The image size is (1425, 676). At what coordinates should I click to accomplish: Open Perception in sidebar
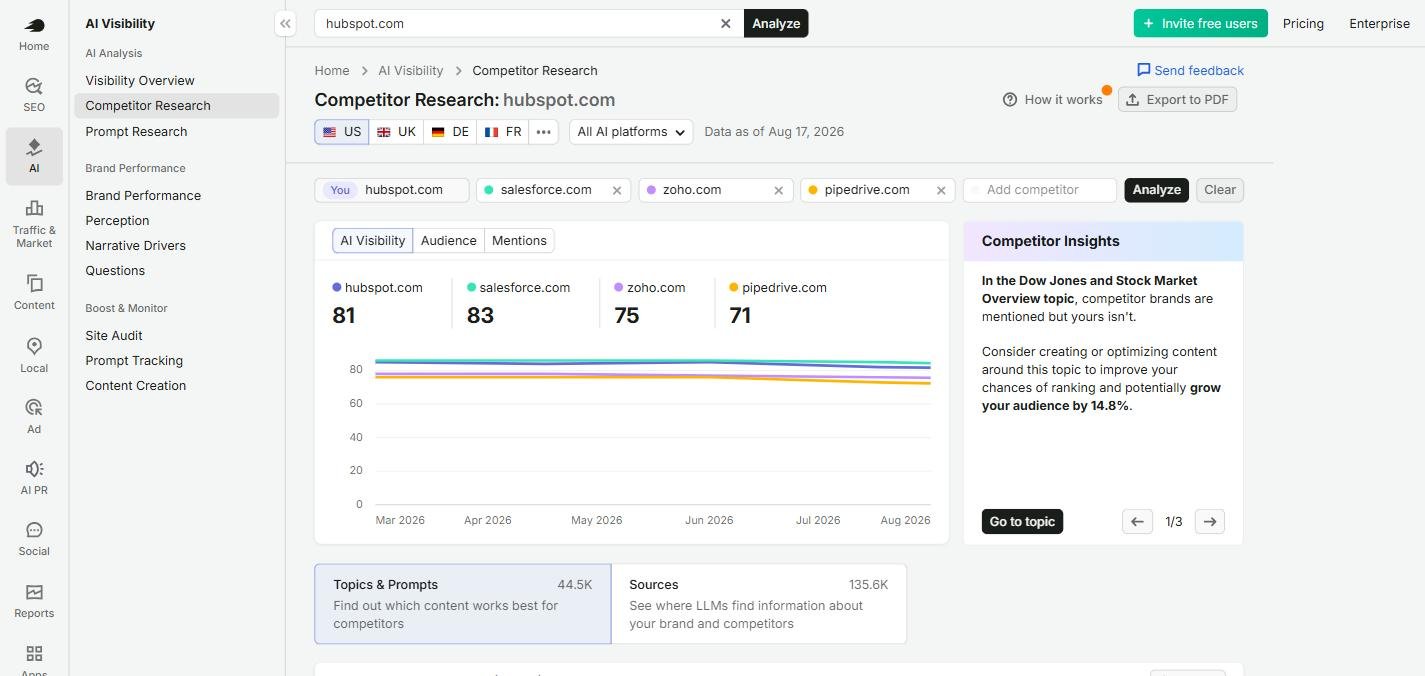click(x=117, y=220)
